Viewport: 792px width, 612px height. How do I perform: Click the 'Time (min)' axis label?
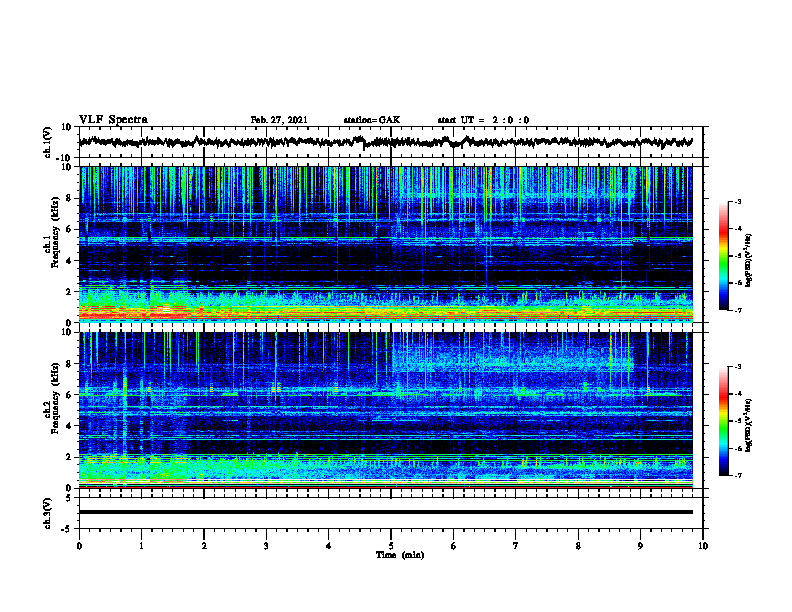tap(400, 555)
